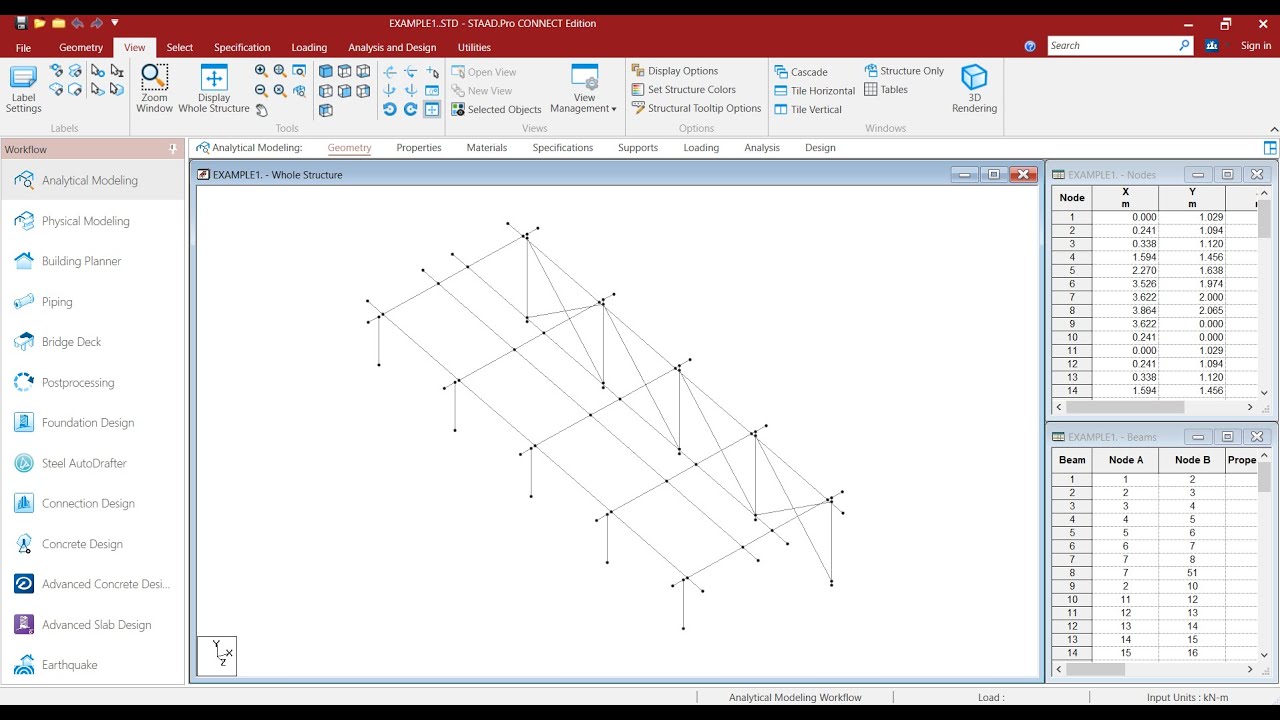Click the 3D Rendering cube
Image resolution: width=1280 pixels, height=720 pixels.
pos(974,89)
